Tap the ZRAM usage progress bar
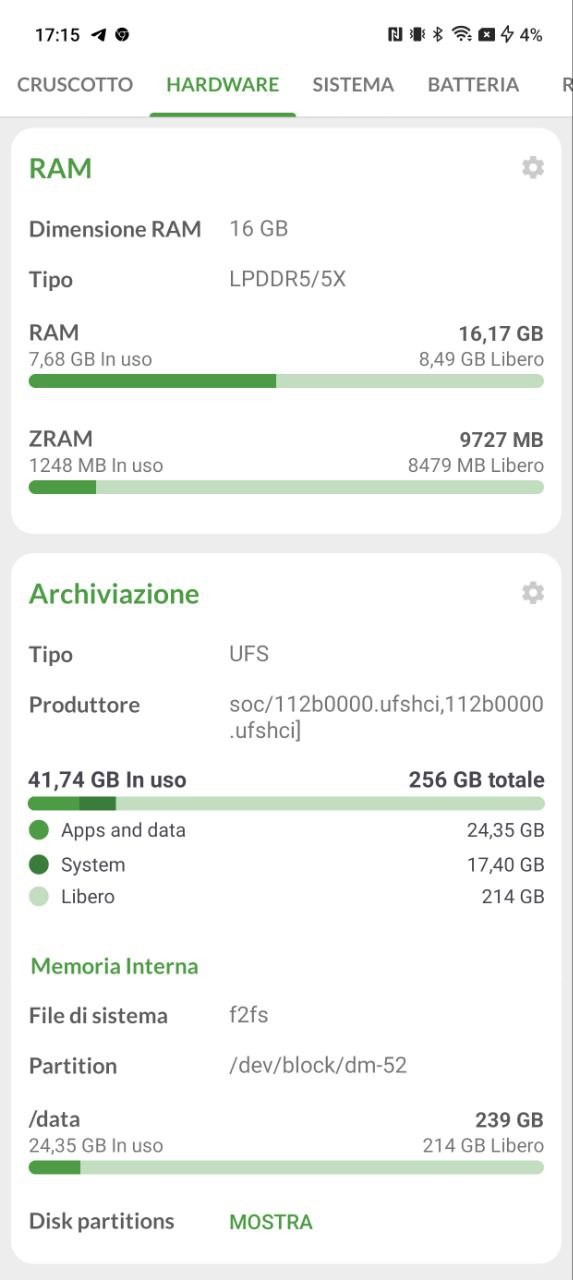Image resolution: width=573 pixels, height=1280 pixels. pyautogui.click(x=286, y=487)
